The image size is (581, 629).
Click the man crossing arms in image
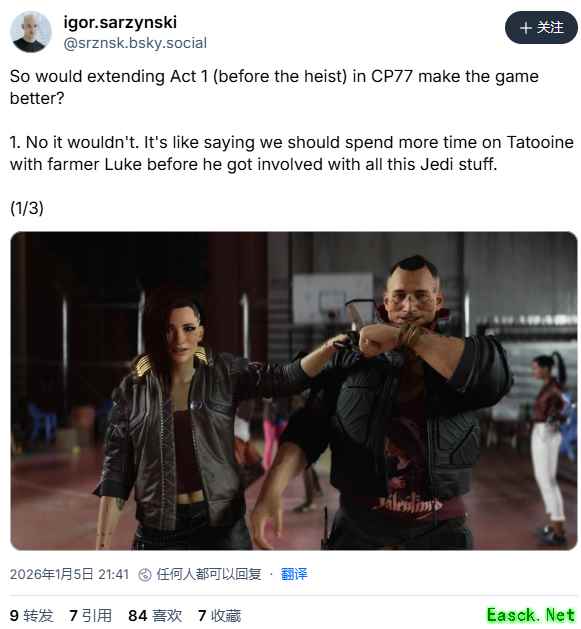click(397, 401)
